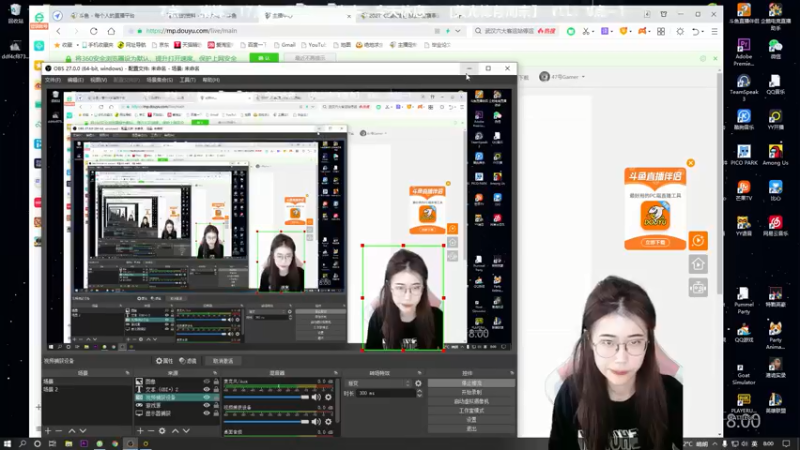Move scene down arrow in scenes panel
Image resolution: width=800 pixels, height=450 pixels.
click(83, 431)
